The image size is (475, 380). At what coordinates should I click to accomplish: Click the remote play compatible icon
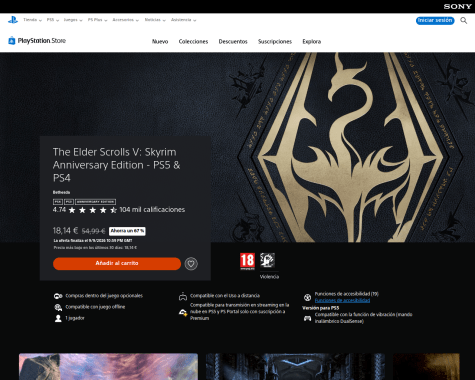183,296
